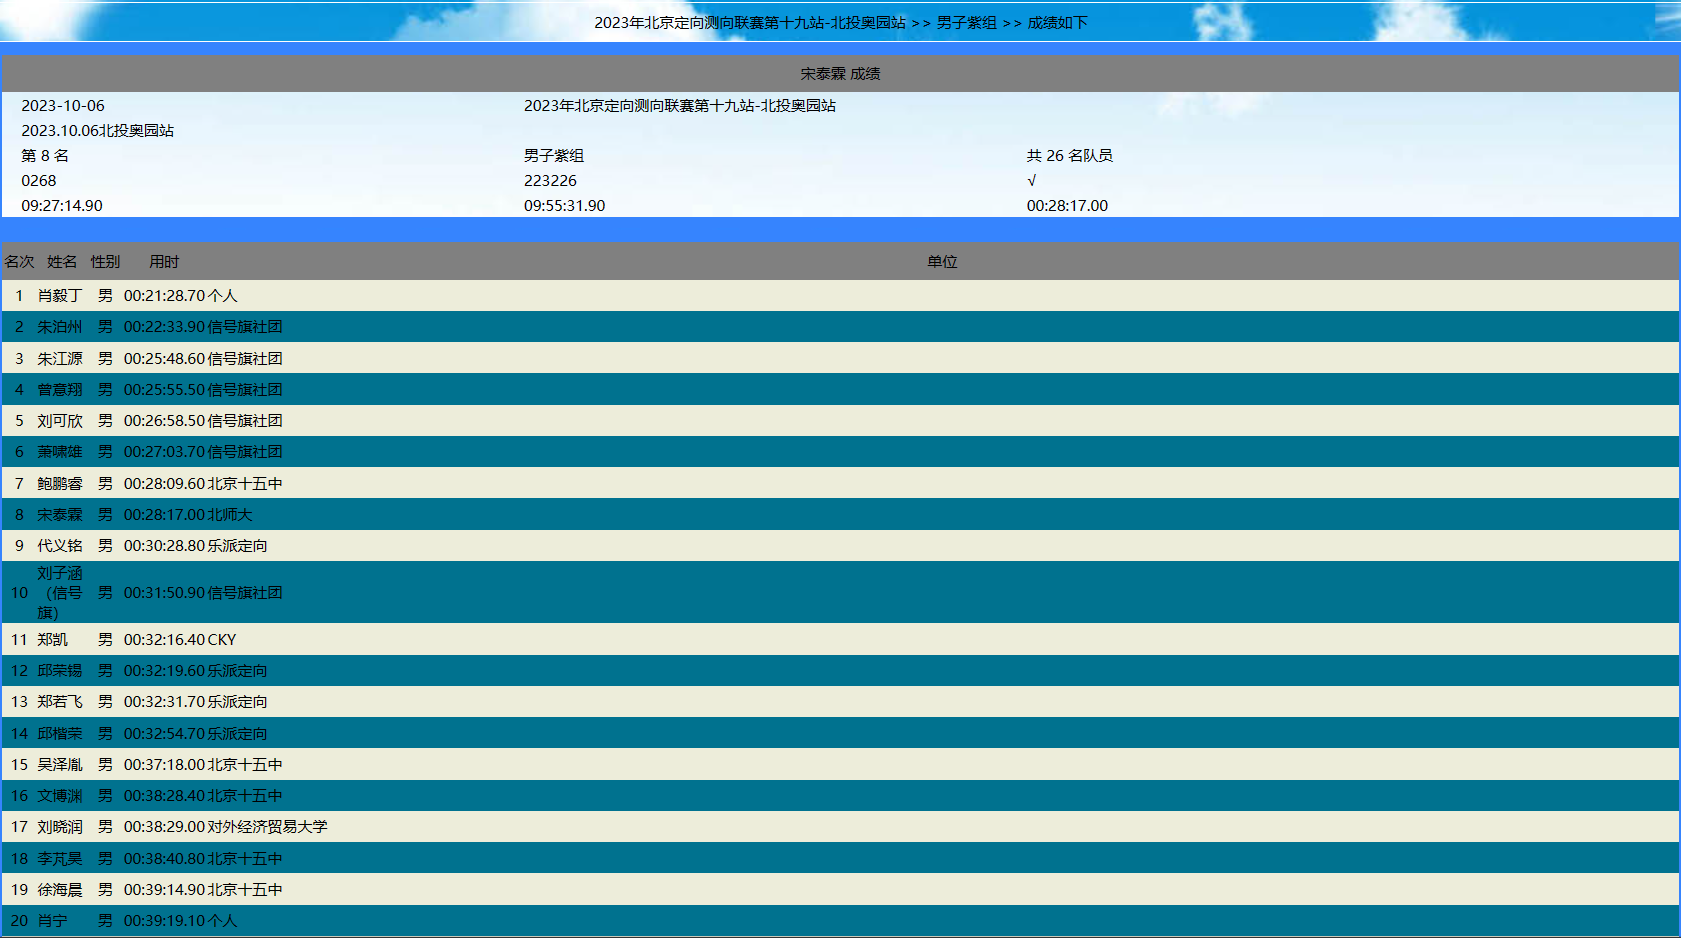Click the finish time 09:55:31.90
The height and width of the screenshot is (938, 1681).
(565, 206)
